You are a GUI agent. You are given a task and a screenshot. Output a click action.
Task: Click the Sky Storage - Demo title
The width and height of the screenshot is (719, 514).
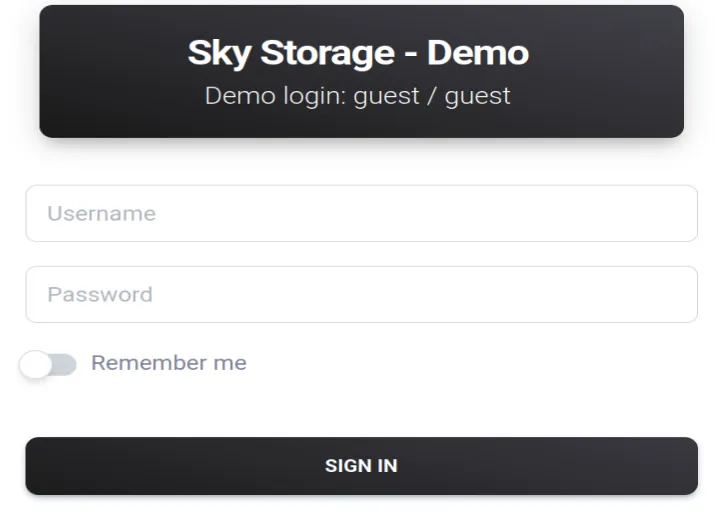tap(358, 53)
